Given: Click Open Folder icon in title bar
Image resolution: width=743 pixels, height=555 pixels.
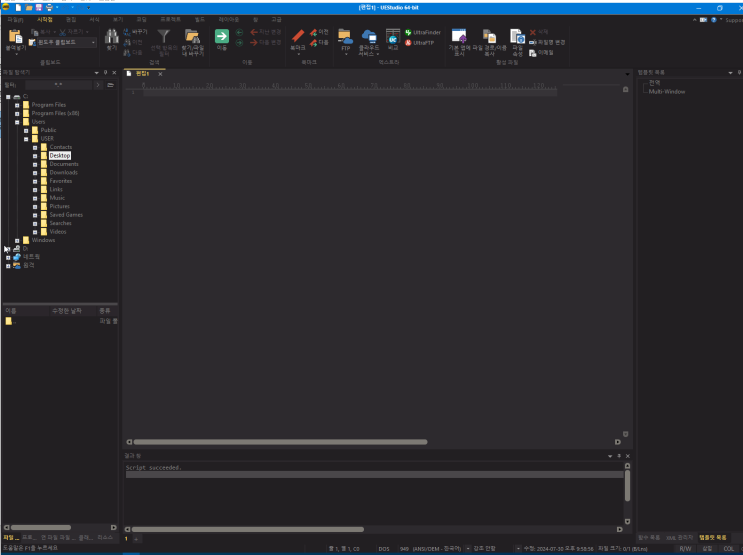Looking at the screenshot, I should pos(29,8).
